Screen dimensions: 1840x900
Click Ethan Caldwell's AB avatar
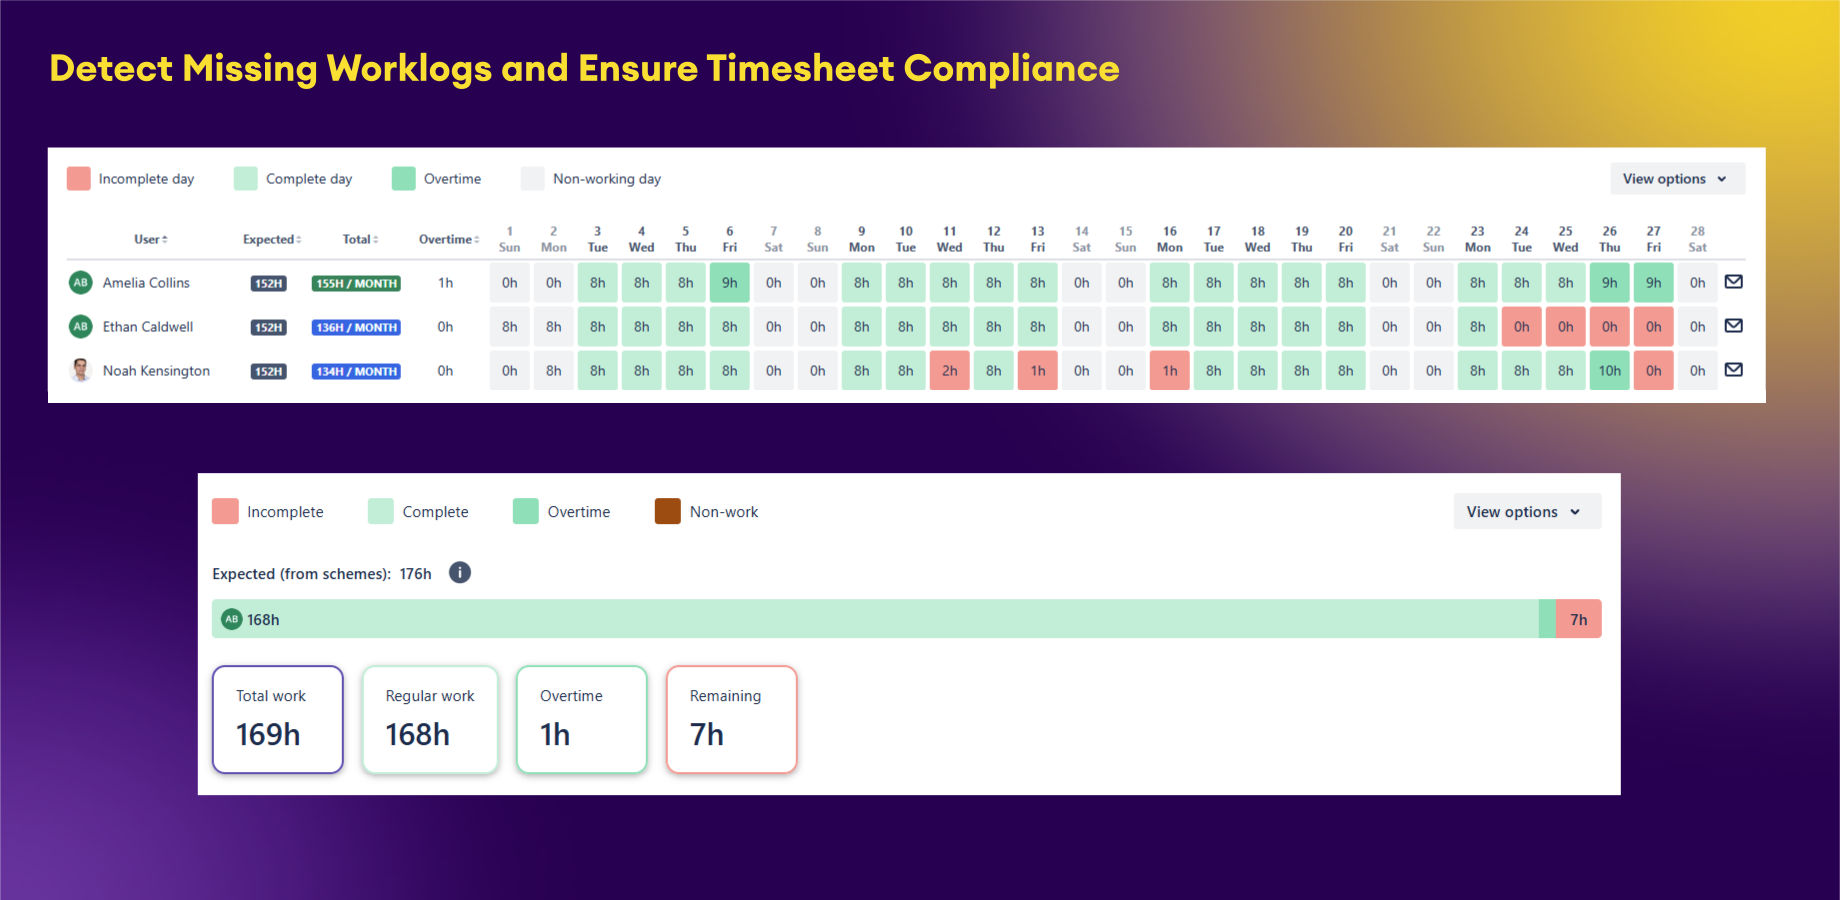click(x=79, y=326)
